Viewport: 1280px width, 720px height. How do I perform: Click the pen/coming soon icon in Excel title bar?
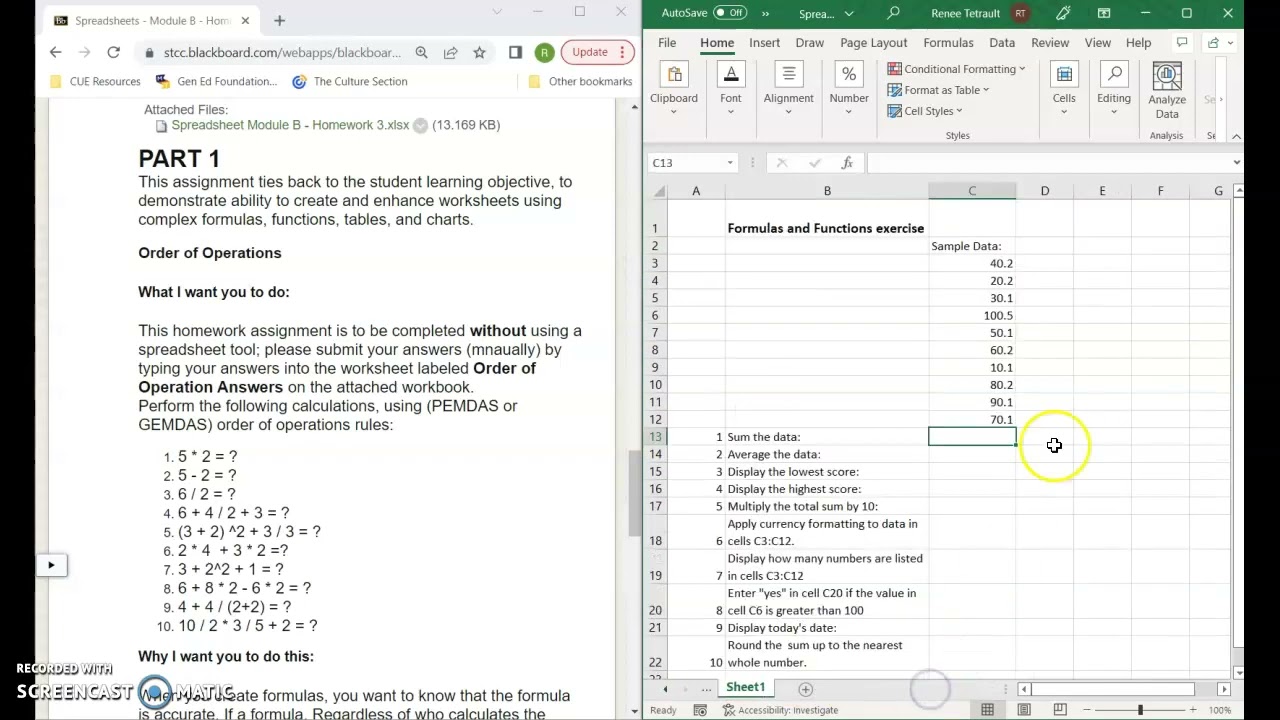(1063, 13)
